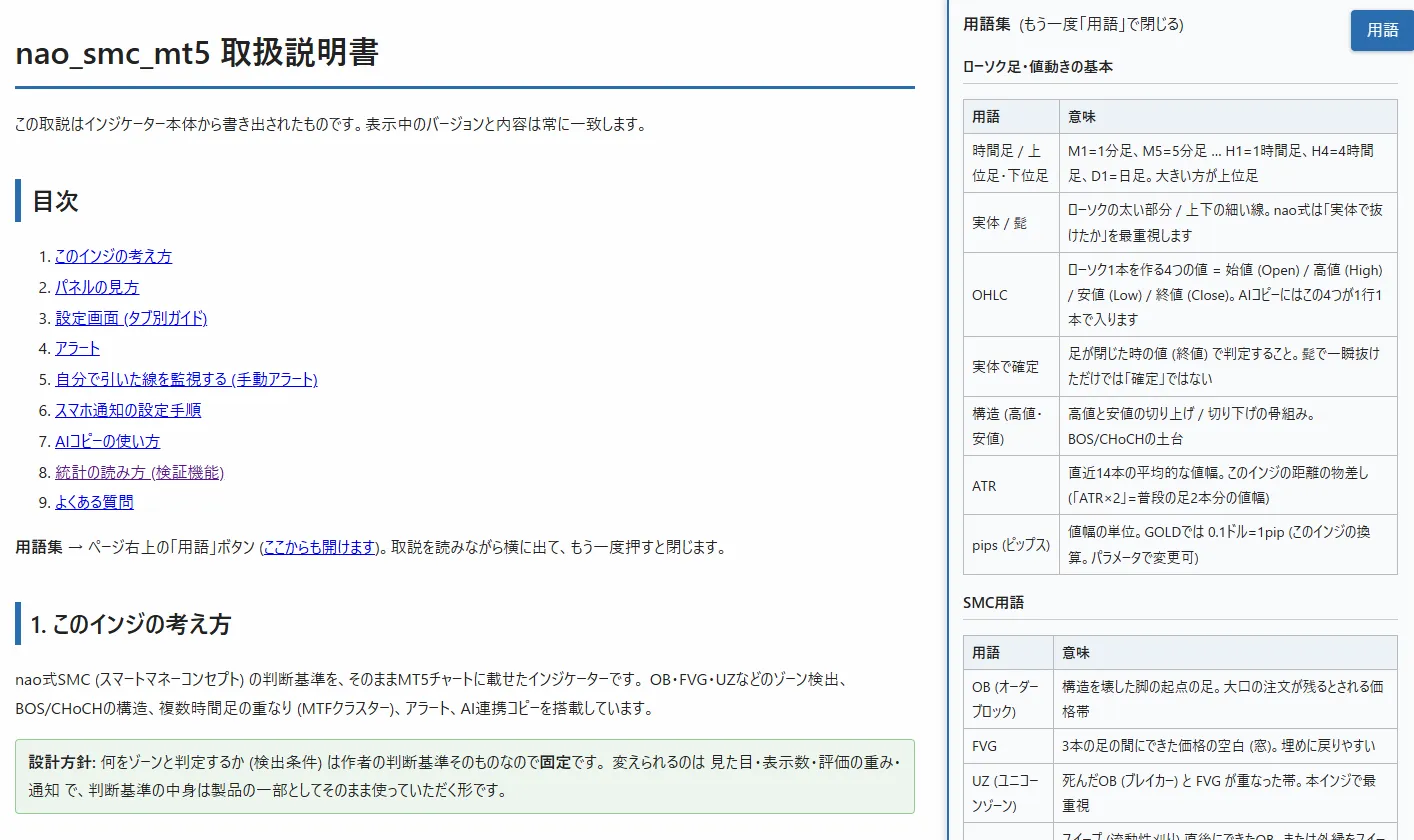This screenshot has width=1414, height=840.
Task: Select the pips (ピップス) term cell
Action: pyautogui.click(x=1011, y=545)
